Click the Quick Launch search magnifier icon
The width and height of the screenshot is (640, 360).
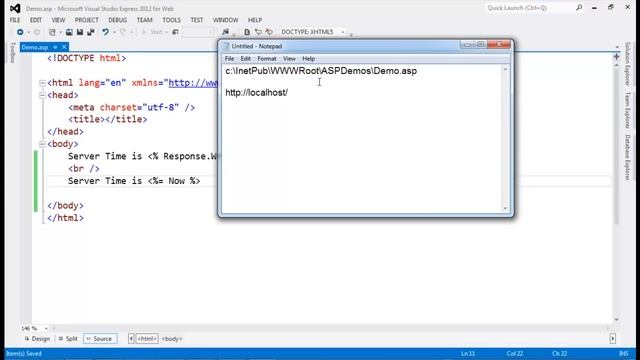tap(579, 7)
